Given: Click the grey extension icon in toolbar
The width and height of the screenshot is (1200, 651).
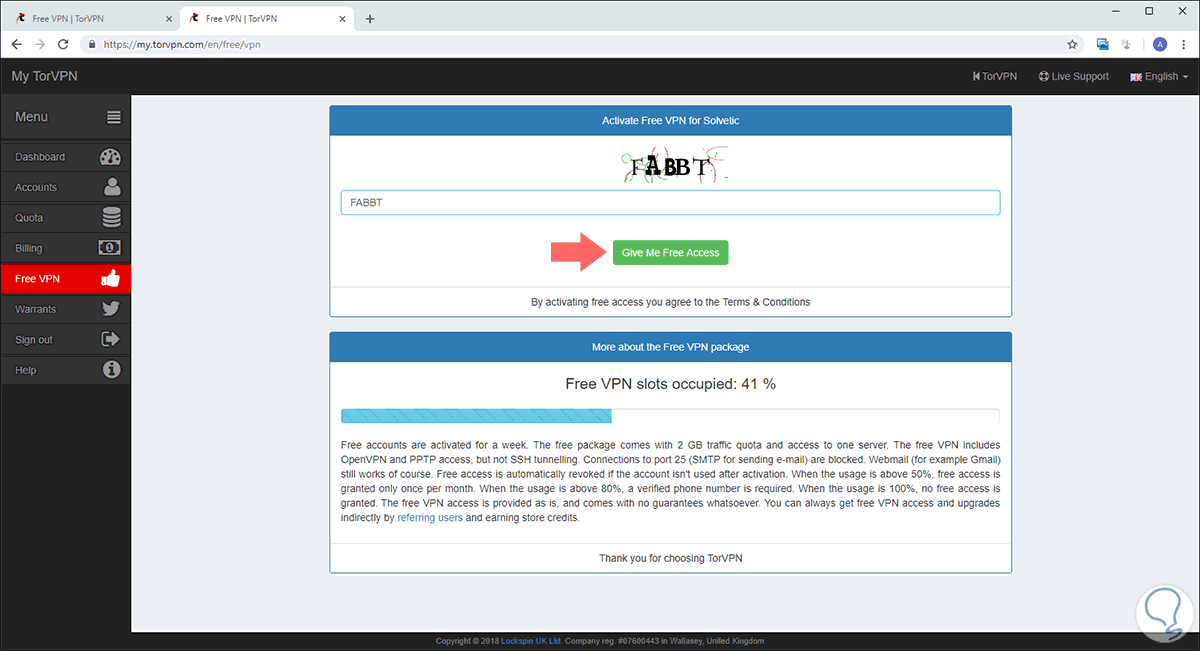Looking at the screenshot, I should point(1128,44).
